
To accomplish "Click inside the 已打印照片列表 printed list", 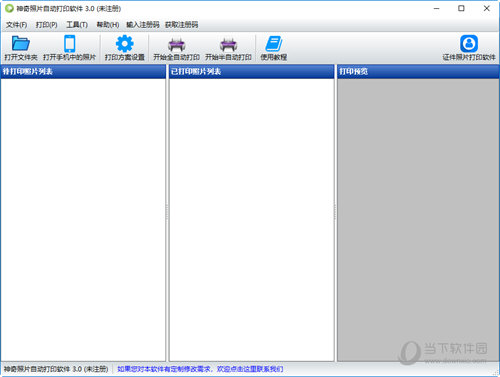I will tap(252, 220).
